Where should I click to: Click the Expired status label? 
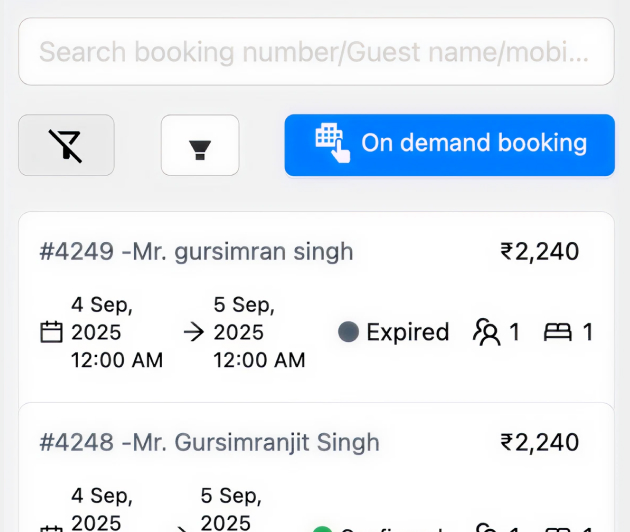point(407,332)
